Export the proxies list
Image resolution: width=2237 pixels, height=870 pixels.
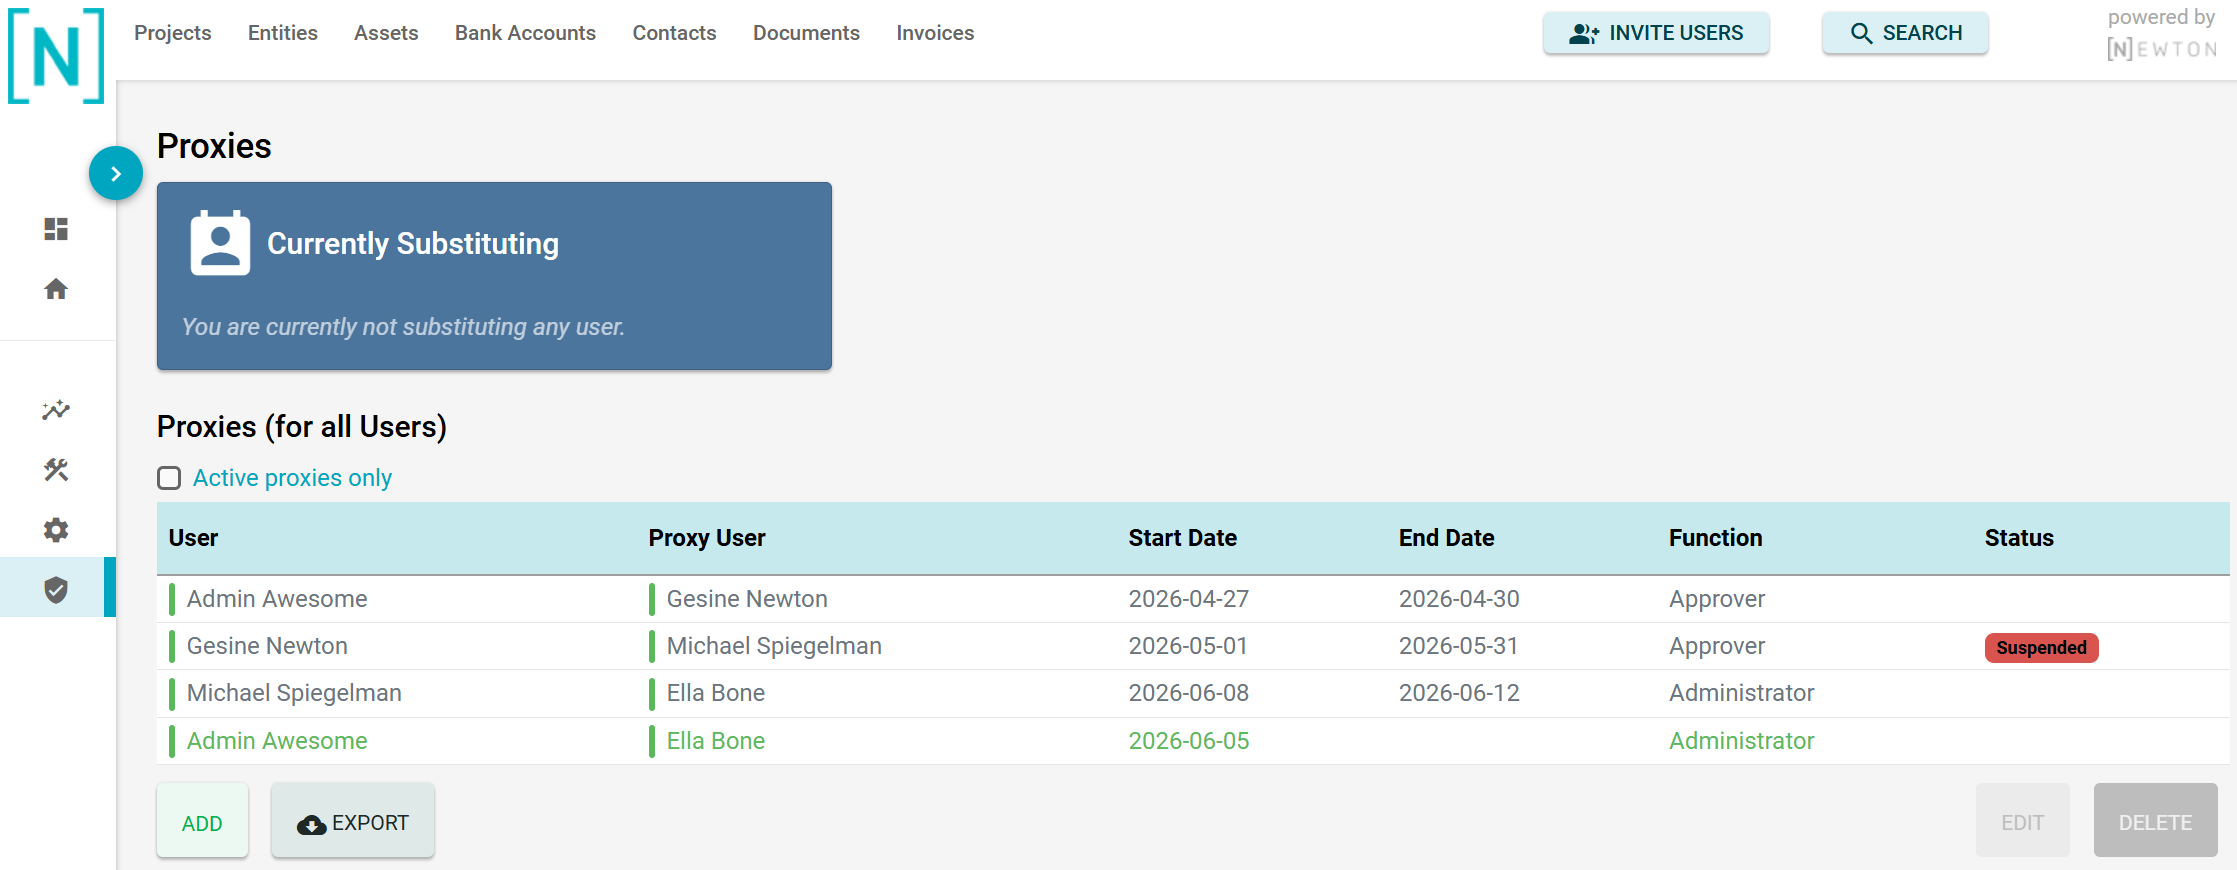tap(353, 822)
